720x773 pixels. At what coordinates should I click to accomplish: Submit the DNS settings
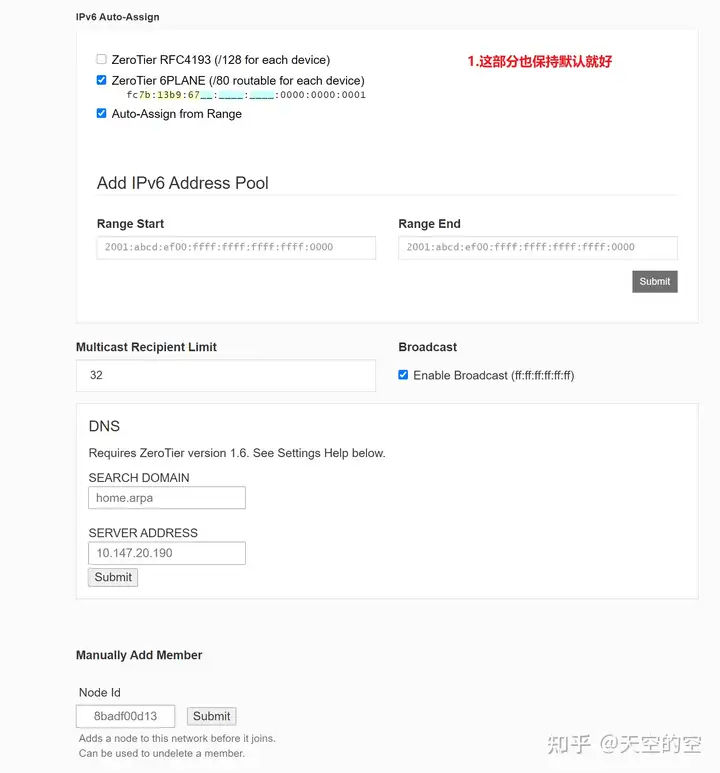point(113,577)
